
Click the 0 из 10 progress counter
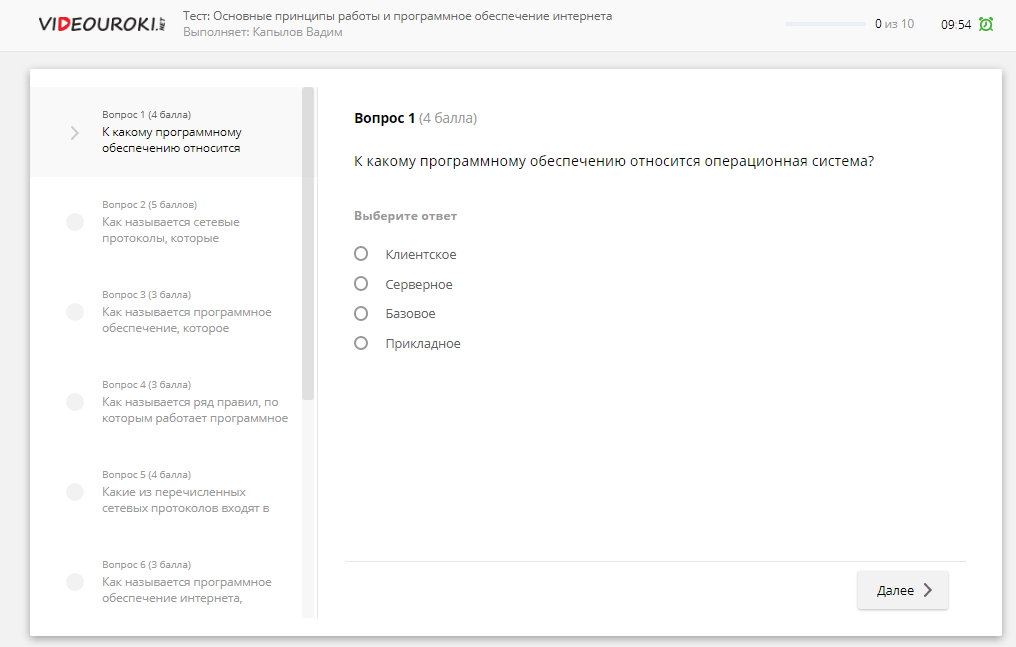point(894,24)
